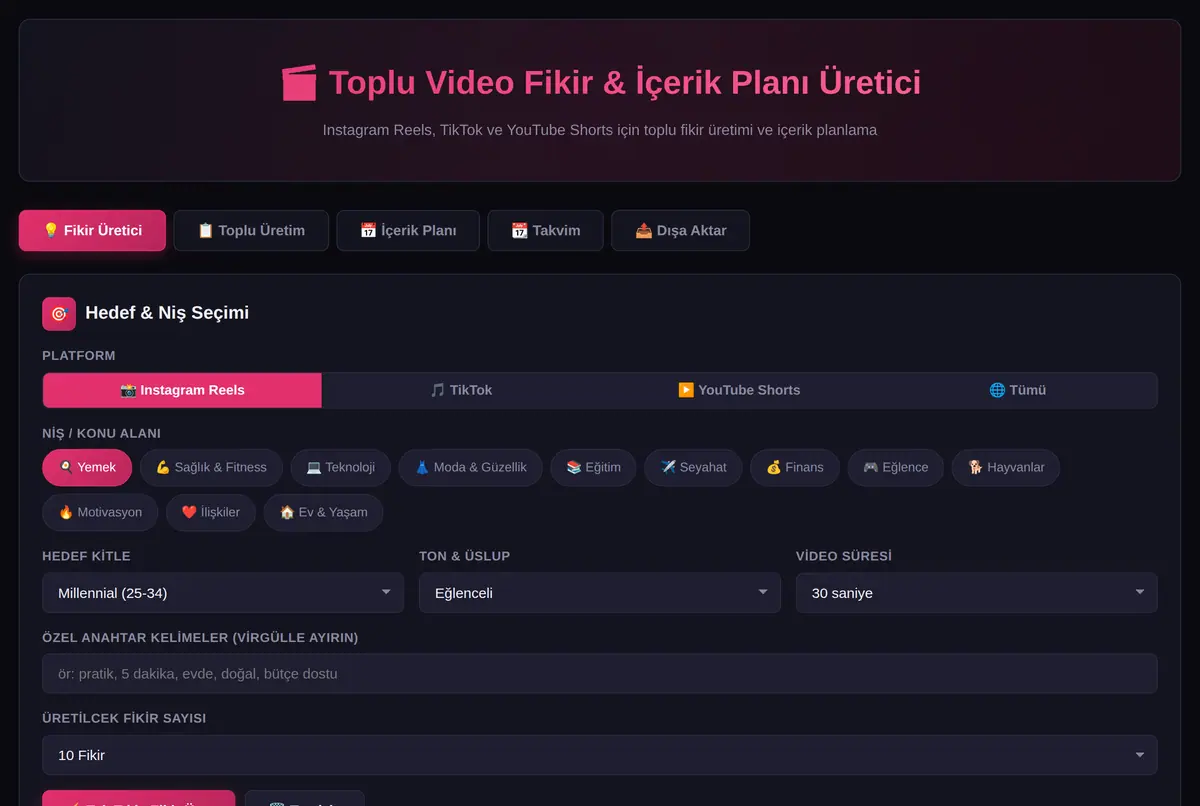Go to the Takvim tab
The width and height of the screenshot is (1200, 806).
(x=545, y=230)
